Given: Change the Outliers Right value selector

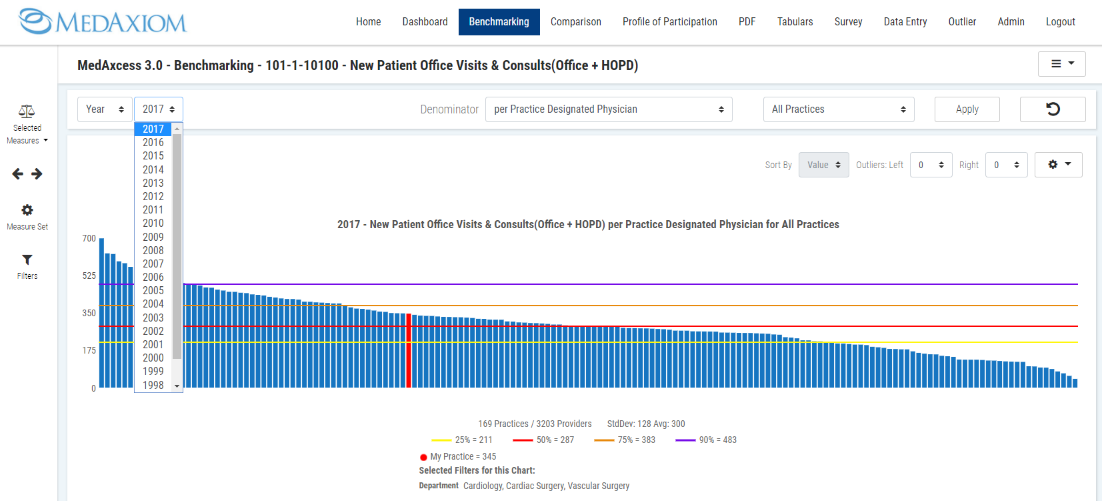Looking at the screenshot, I should point(1006,165).
